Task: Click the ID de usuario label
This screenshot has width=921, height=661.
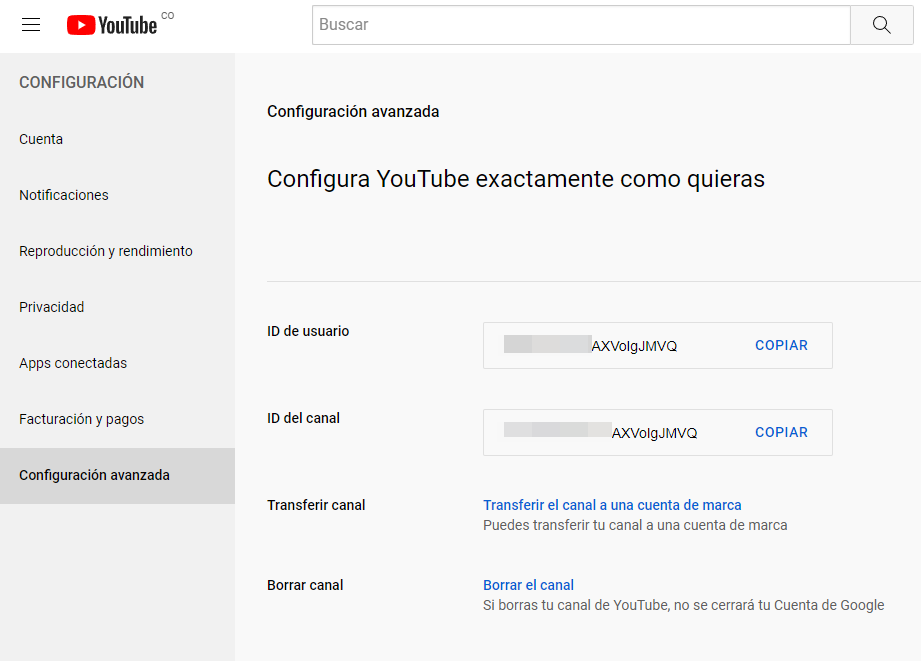Action: [308, 331]
